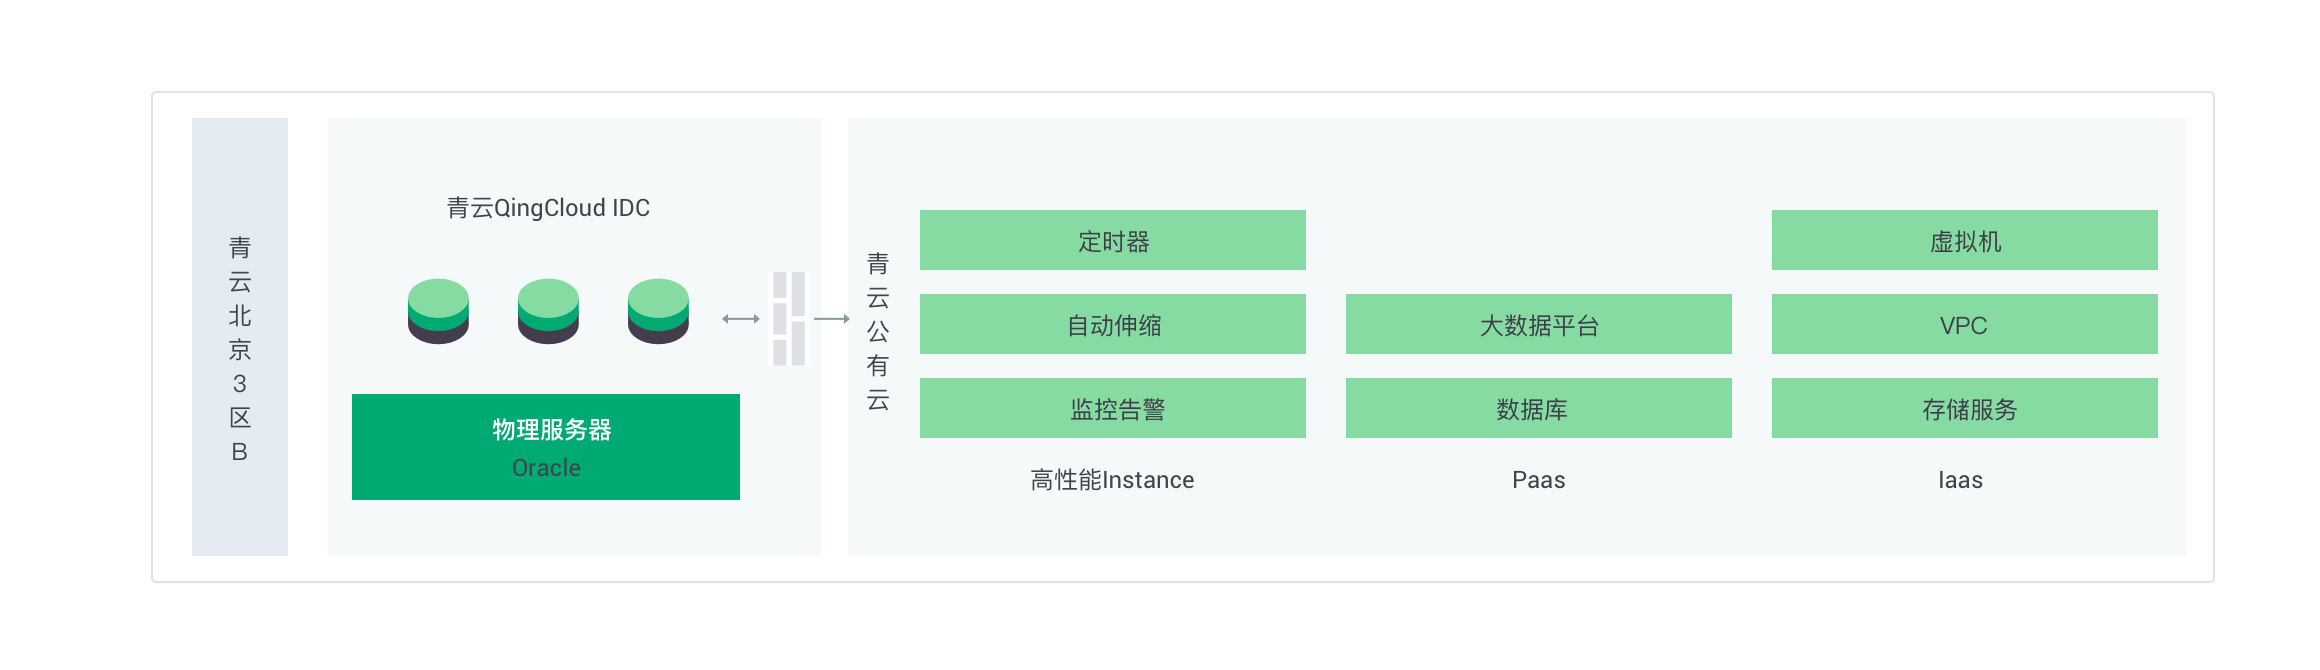Click the double-headed arrow near the firewall
Screen dimensions: 2320x670
click(741, 319)
